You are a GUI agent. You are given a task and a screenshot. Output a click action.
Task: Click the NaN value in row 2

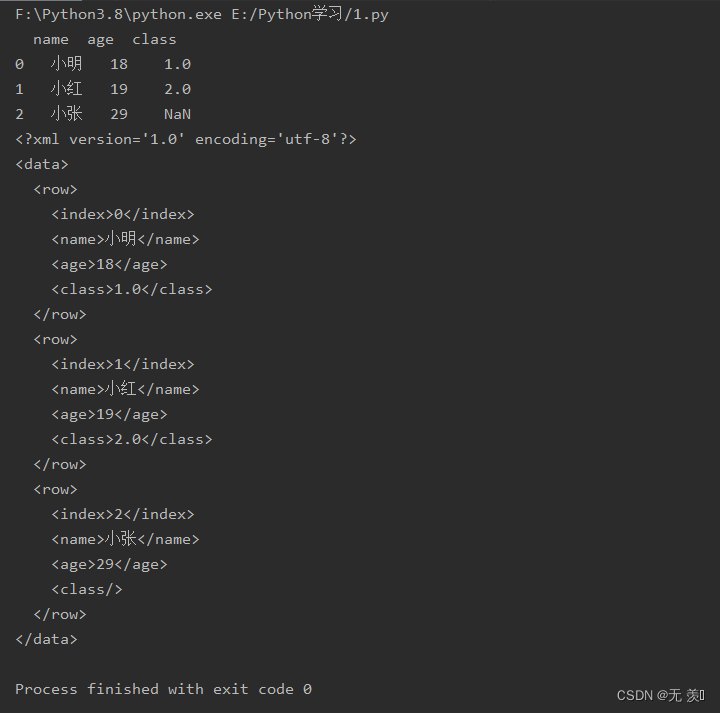pyautogui.click(x=177, y=114)
